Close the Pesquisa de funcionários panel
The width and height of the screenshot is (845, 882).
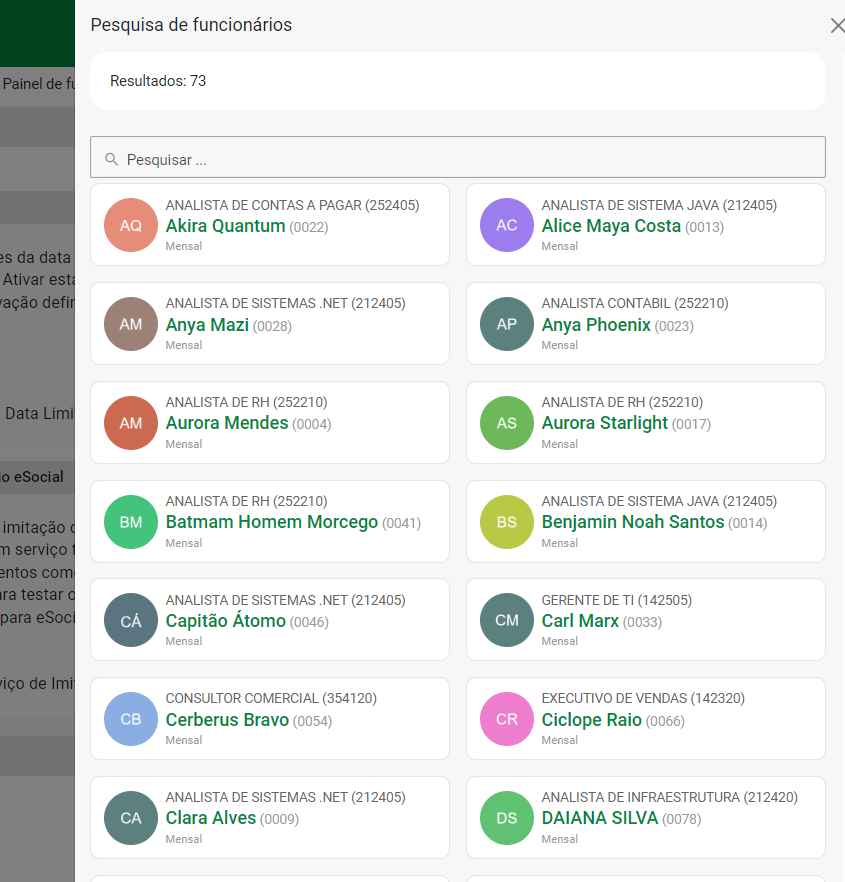(x=837, y=26)
